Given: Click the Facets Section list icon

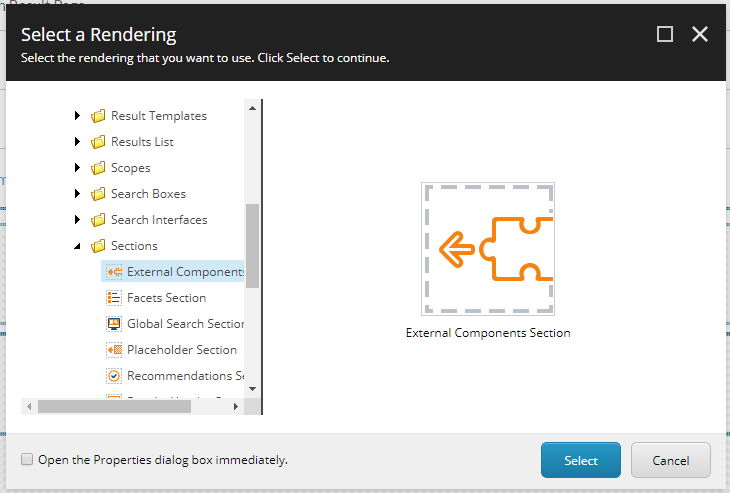Looking at the screenshot, I should click(114, 297).
